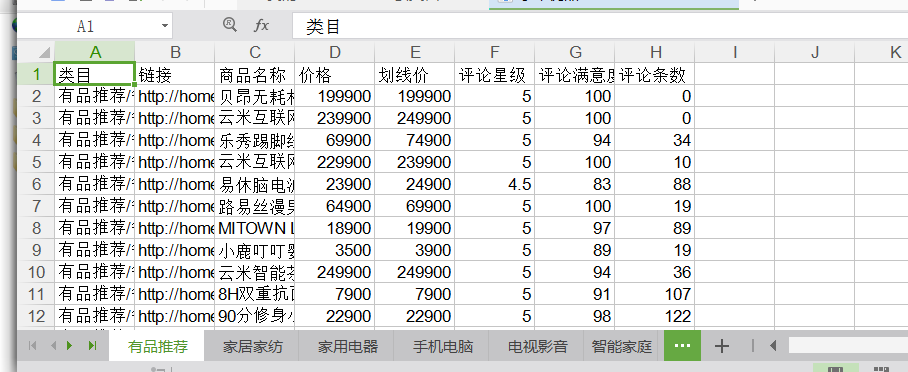Add a new sheet with plus button
The height and width of the screenshot is (372, 908).
(722, 346)
